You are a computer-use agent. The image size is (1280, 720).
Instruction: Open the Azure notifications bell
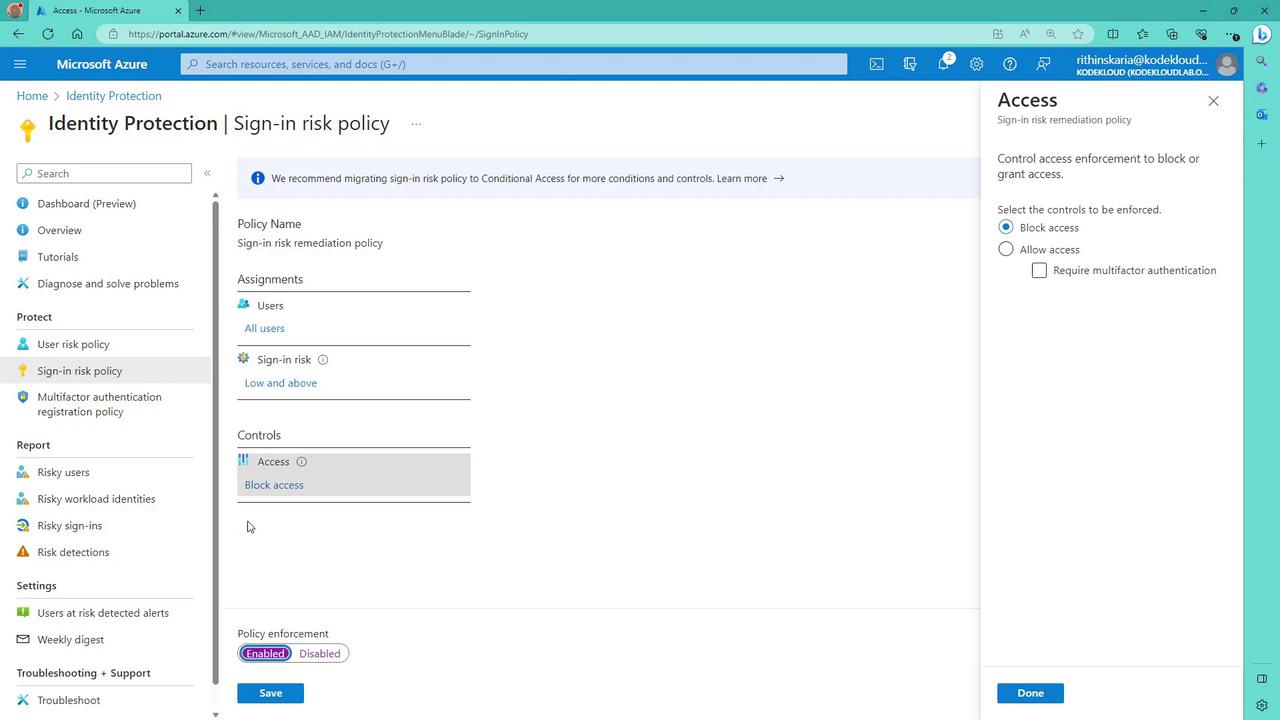[x=943, y=64]
